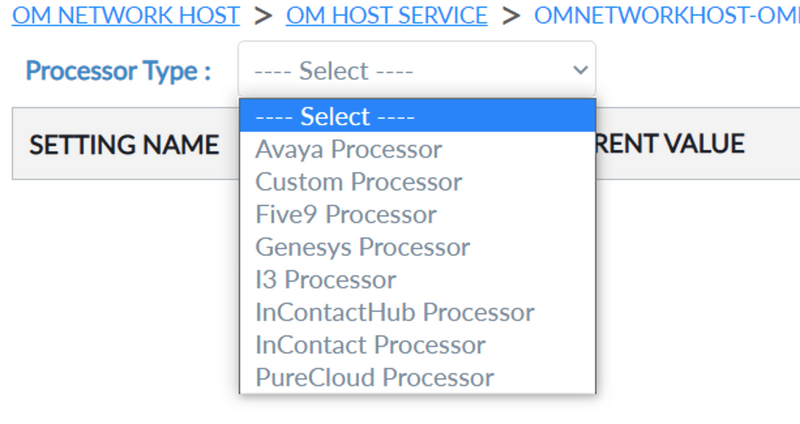Click the OMNETWORKHOST-OM breadcrumb entry
This screenshot has height=424, width=800.
click(x=667, y=15)
